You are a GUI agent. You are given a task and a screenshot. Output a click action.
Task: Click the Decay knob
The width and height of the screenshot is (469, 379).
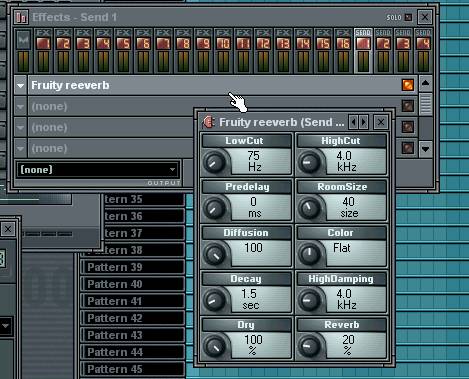[x=214, y=300]
